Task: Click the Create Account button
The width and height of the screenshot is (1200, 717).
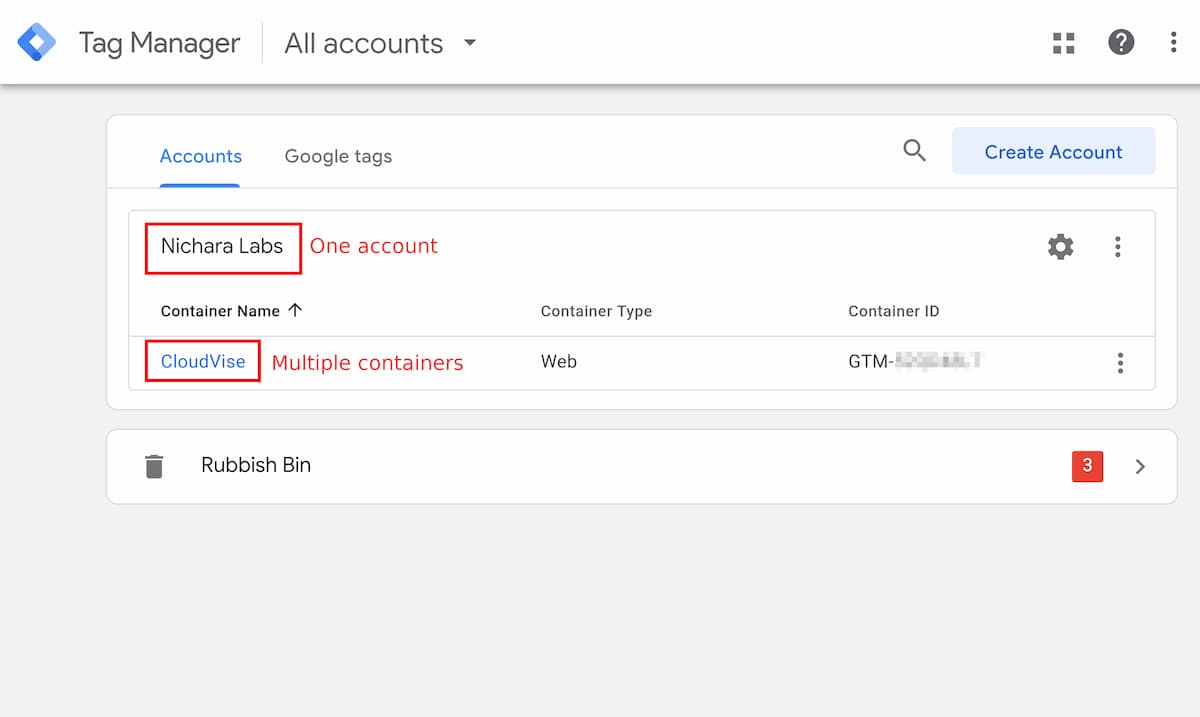Action: coord(1053,152)
